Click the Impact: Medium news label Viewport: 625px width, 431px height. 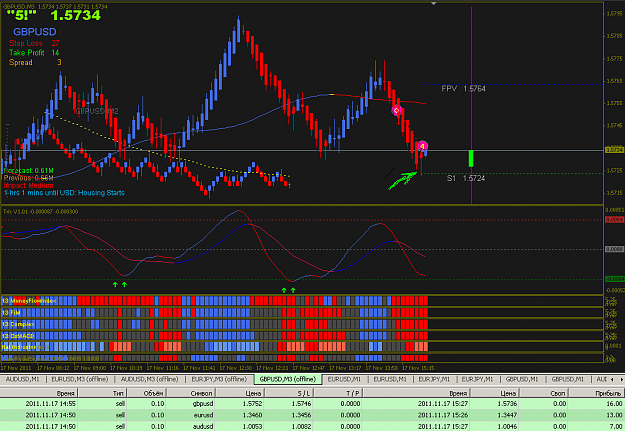click(x=28, y=185)
